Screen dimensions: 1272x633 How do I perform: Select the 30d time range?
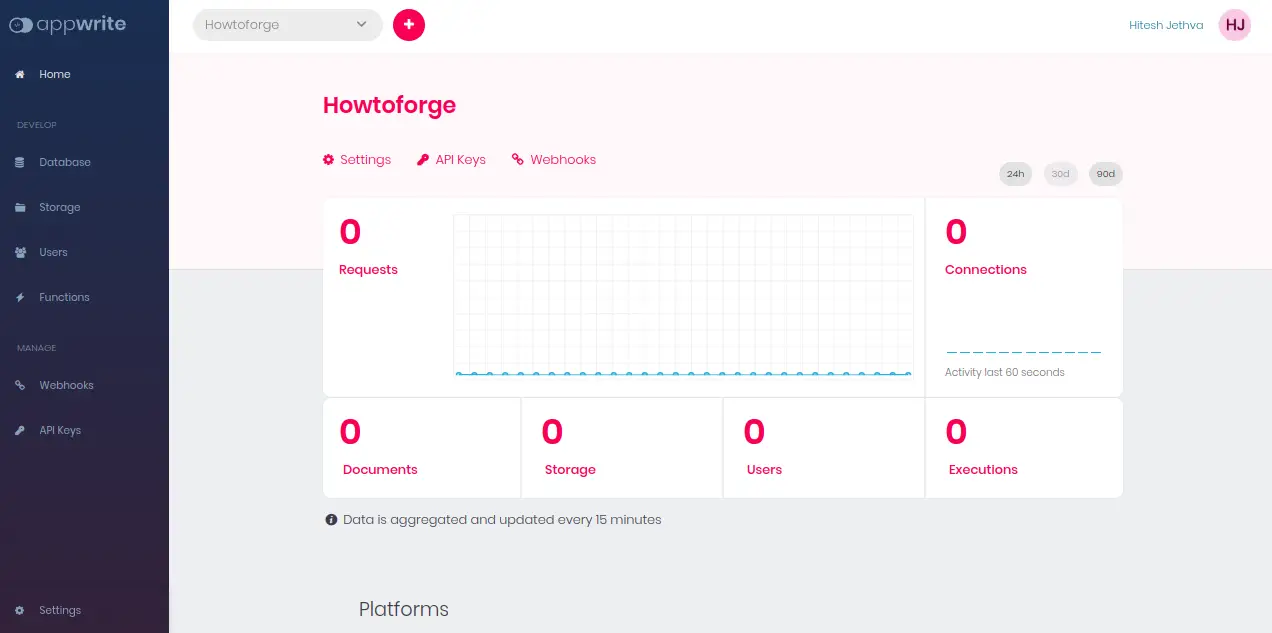pyautogui.click(x=1061, y=174)
